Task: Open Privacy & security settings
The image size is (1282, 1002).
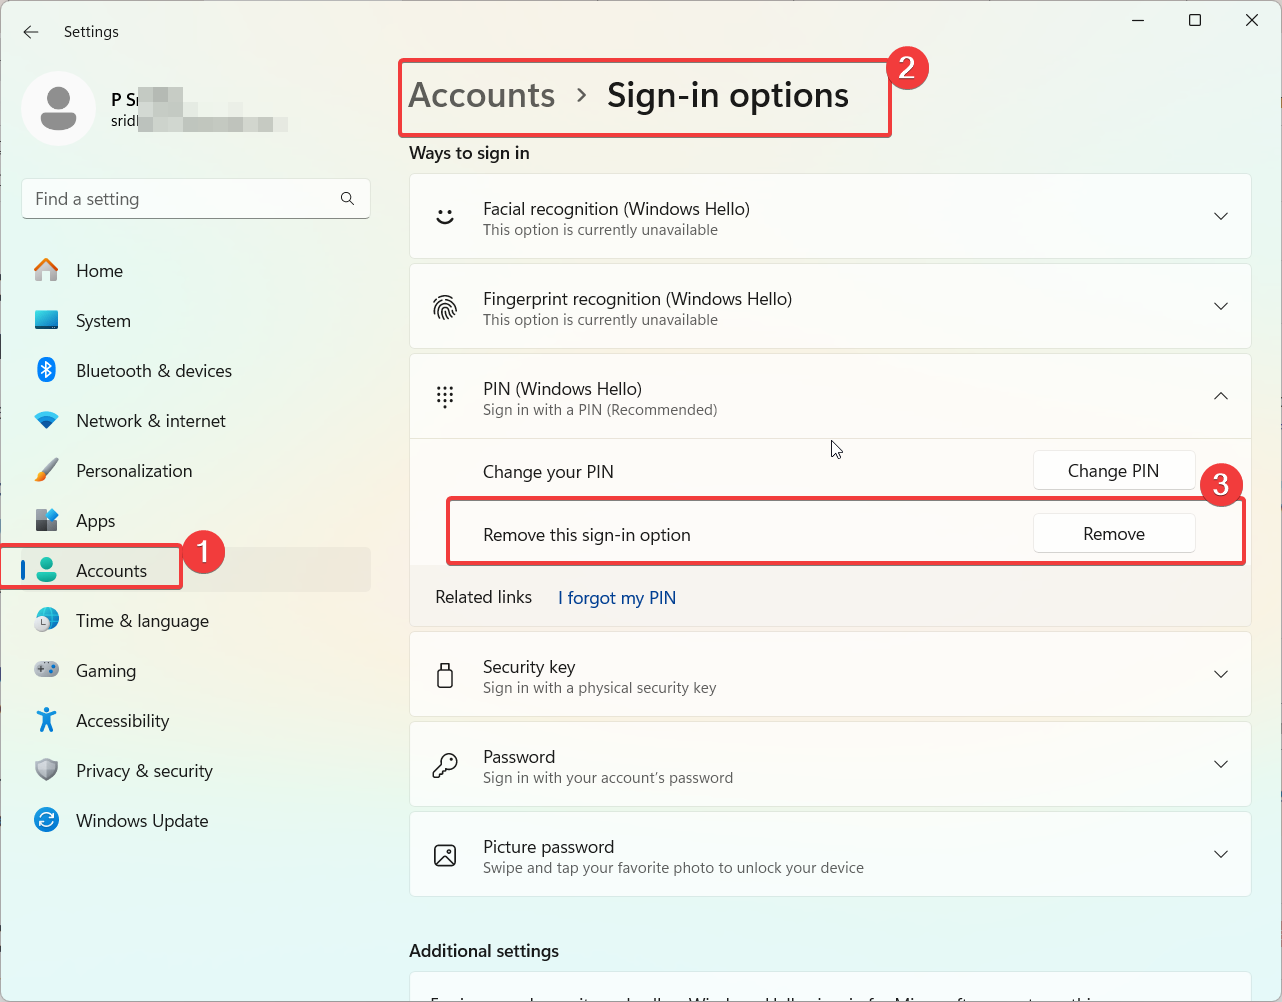Action: point(144,770)
